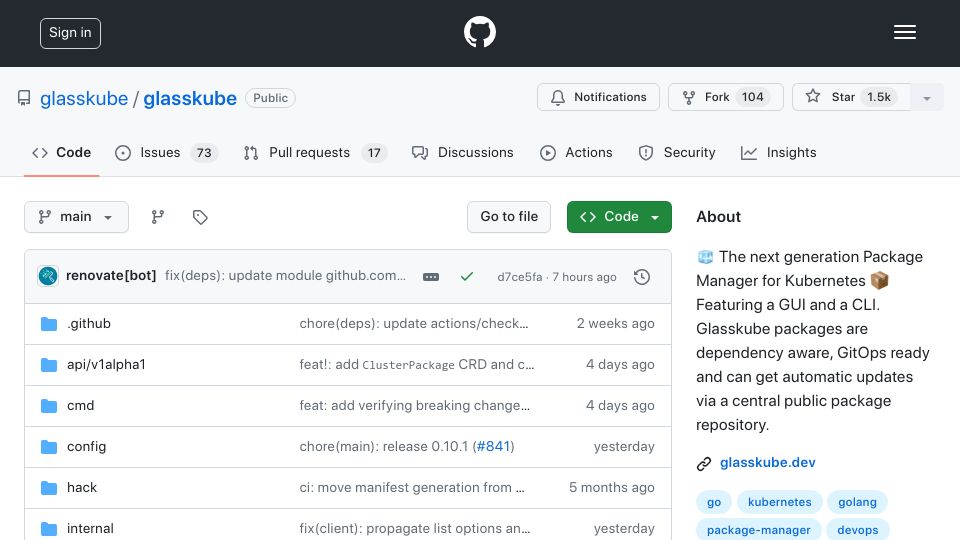Image resolution: width=960 pixels, height=540 pixels.
Task: Open the Actions tab
Action: pos(576,152)
